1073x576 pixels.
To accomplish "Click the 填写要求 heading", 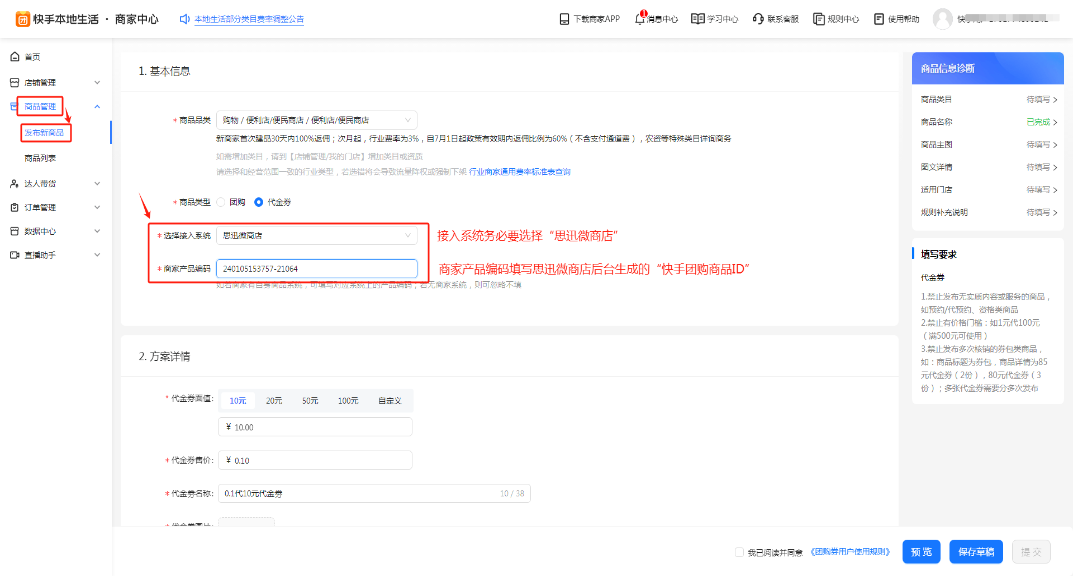I will click(939, 254).
